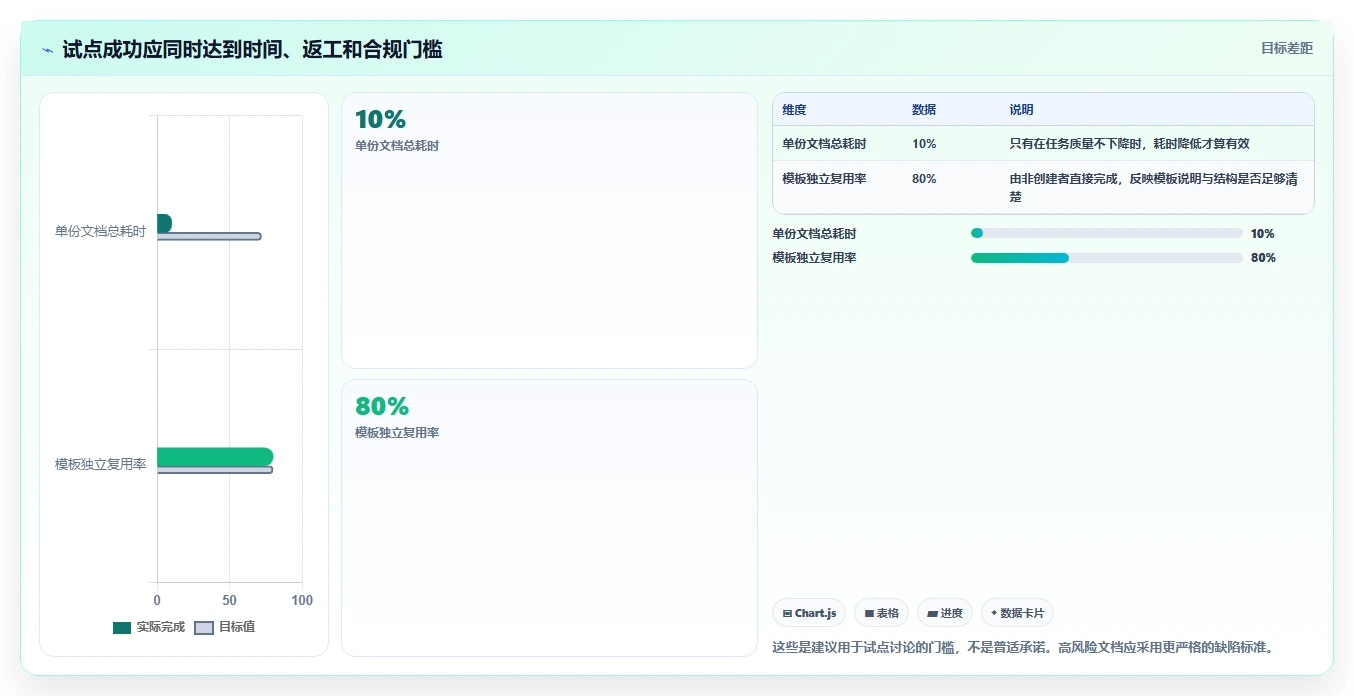Select the 80% data card
This screenshot has width=1354, height=696.
coord(549,518)
